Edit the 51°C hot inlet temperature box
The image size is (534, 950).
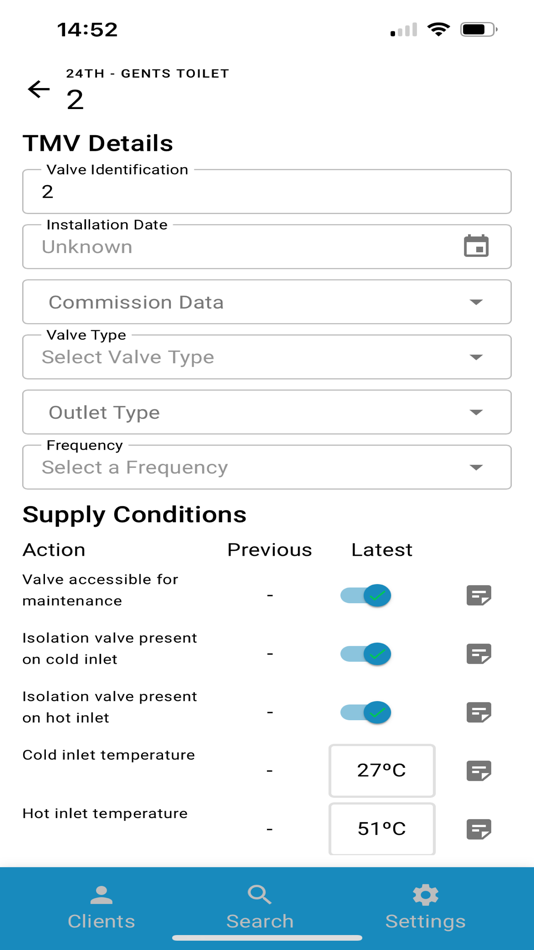(x=382, y=829)
